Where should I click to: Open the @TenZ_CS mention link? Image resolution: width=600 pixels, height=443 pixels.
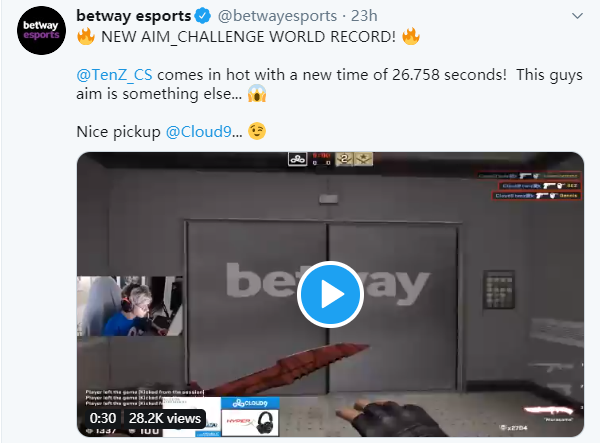(x=114, y=75)
